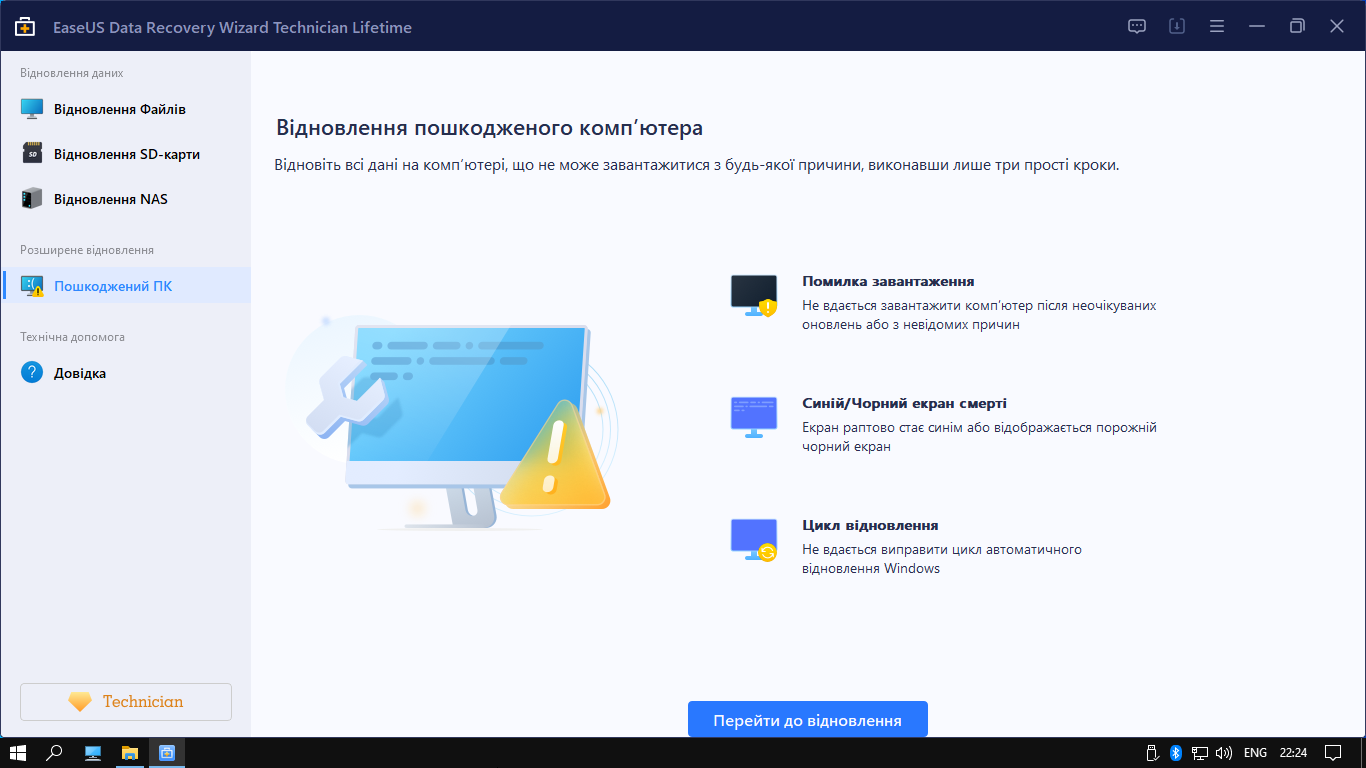Minimize the EaseUS window
Viewport: 1366px width, 768px height.
click(x=1257, y=27)
